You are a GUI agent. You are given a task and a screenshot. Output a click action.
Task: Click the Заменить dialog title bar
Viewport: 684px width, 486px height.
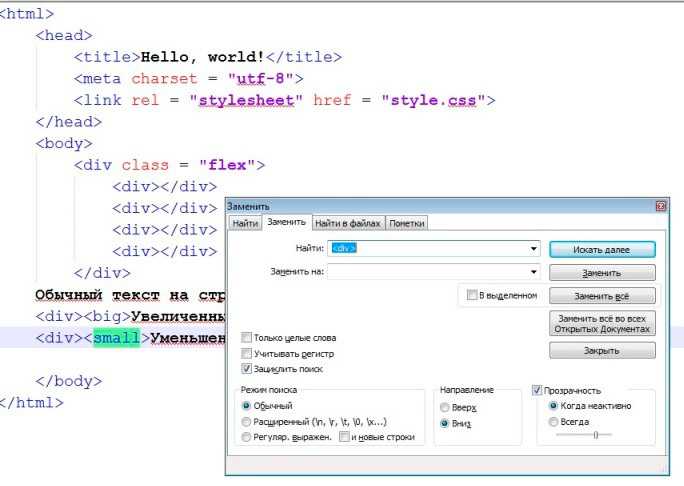click(441, 206)
